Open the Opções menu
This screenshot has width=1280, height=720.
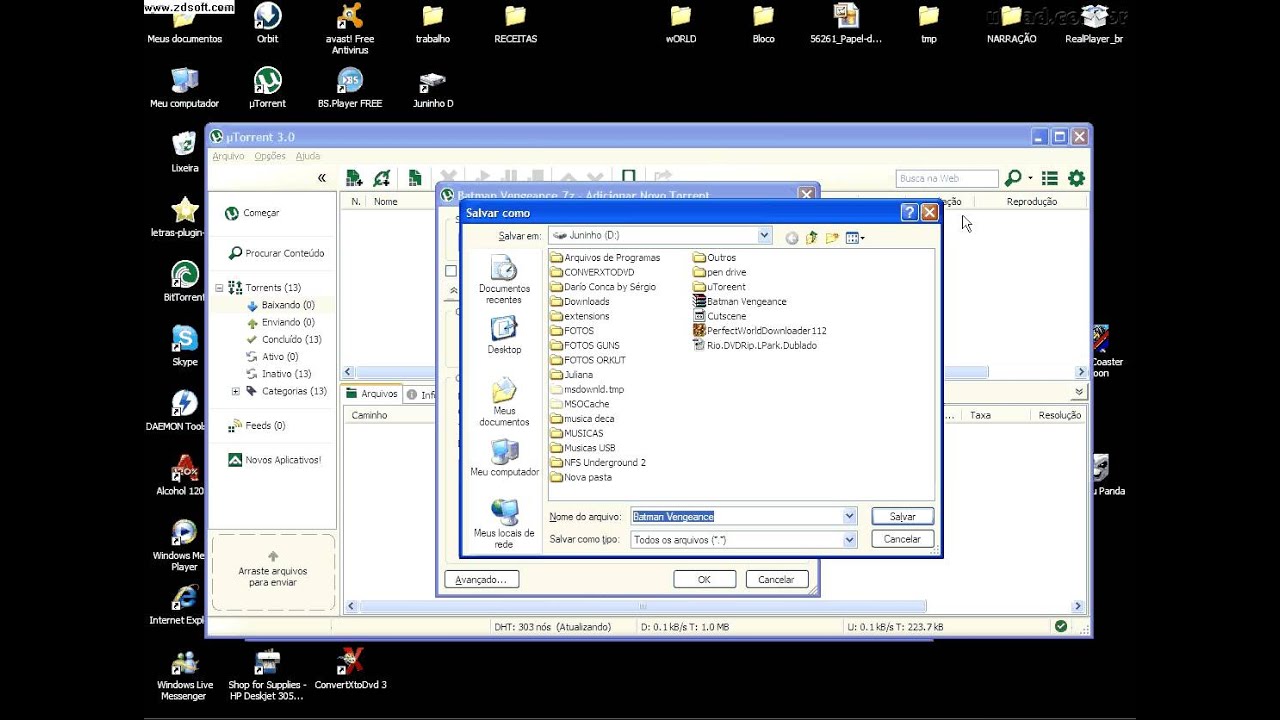click(270, 156)
